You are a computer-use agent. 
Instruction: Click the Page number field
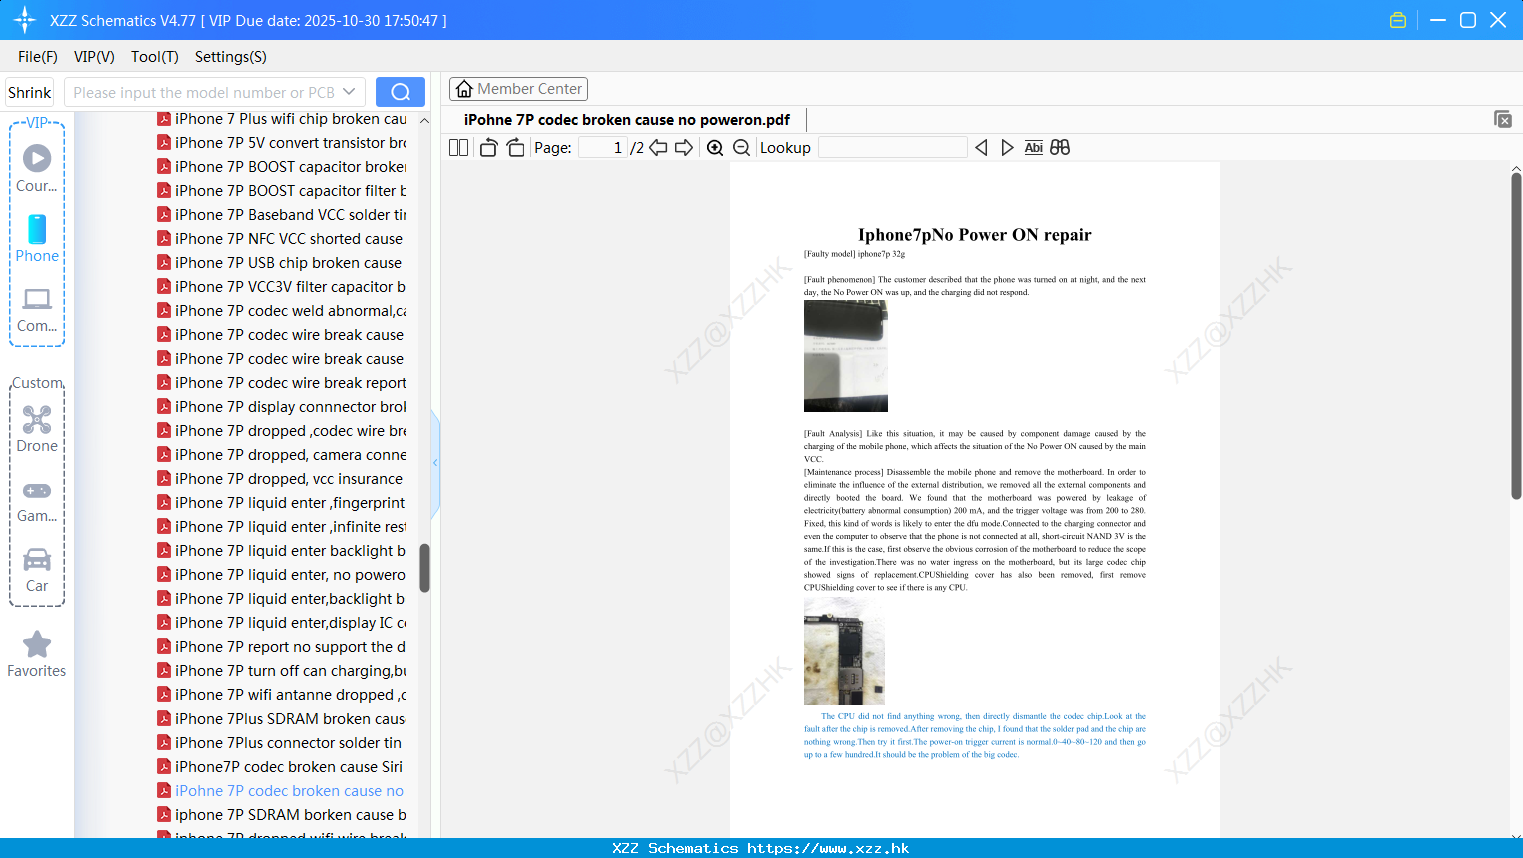click(602, 148)
